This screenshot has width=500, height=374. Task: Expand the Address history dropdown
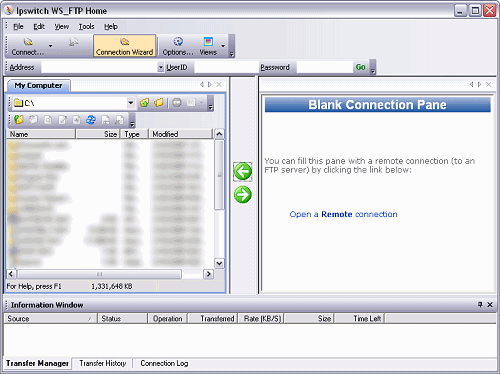click(x=161, y=67)
